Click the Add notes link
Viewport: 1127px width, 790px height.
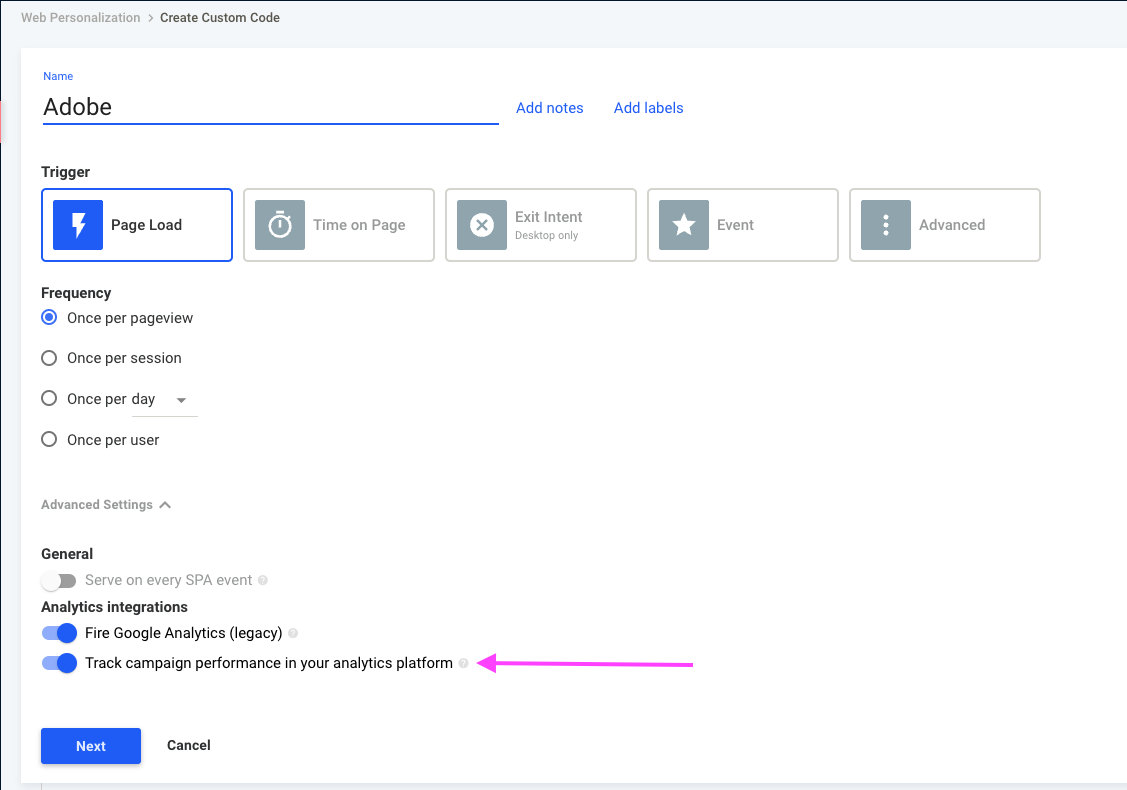pos(550,108)
